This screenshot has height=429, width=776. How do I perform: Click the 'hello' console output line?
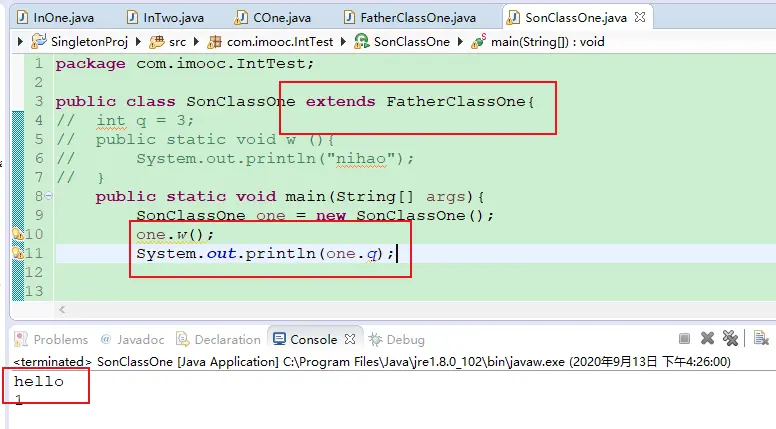click(x=39, y=381)
